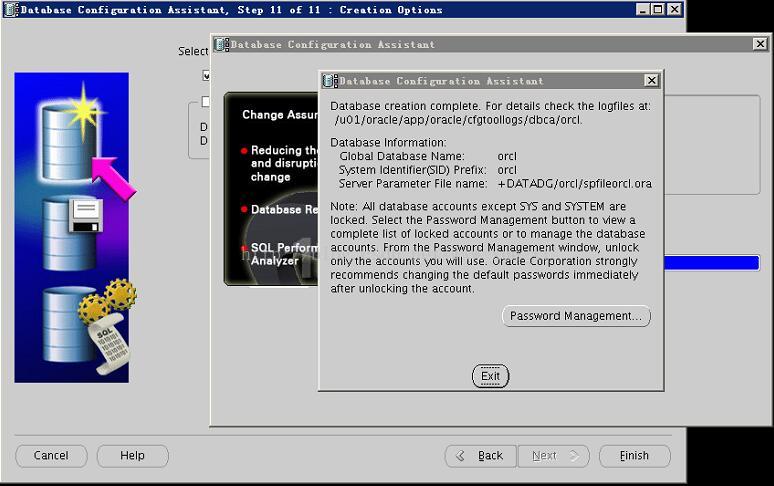Click the 'Database Information:' label
The width and height of the screenshot is (774, 486).
[388, 143]
